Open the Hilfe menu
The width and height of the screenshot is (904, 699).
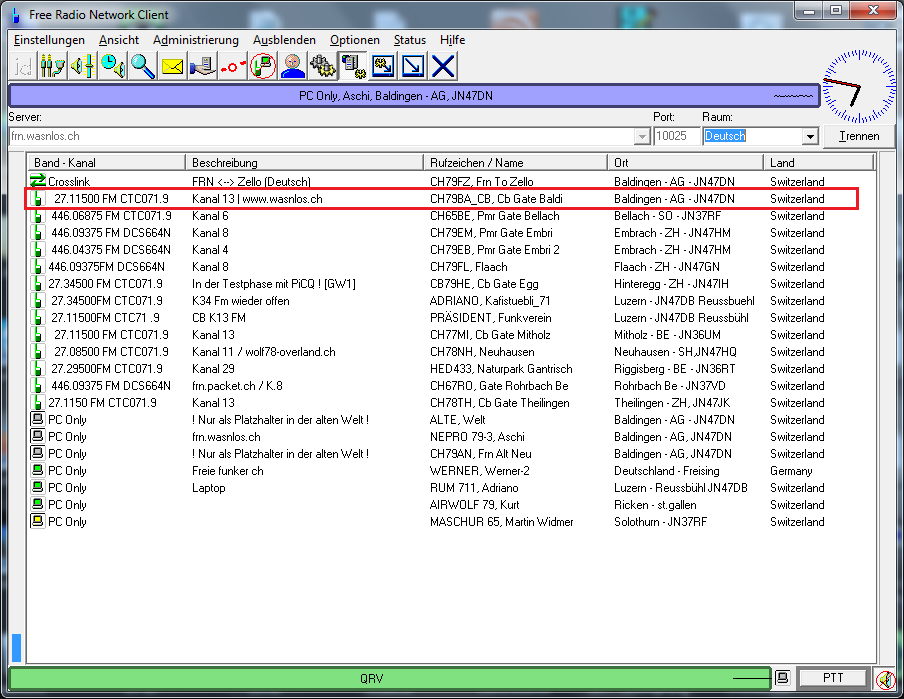coord(452,40)
